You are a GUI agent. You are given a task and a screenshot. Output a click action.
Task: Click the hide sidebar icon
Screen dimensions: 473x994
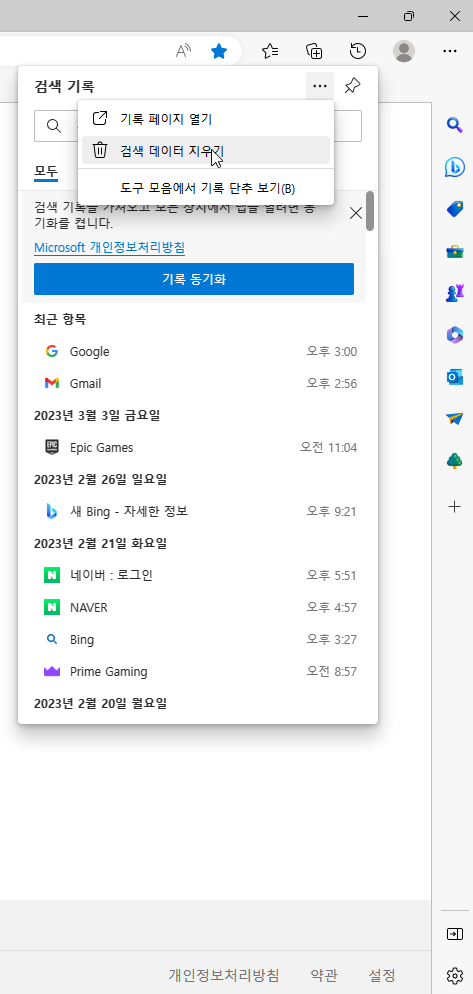point(455,934)
